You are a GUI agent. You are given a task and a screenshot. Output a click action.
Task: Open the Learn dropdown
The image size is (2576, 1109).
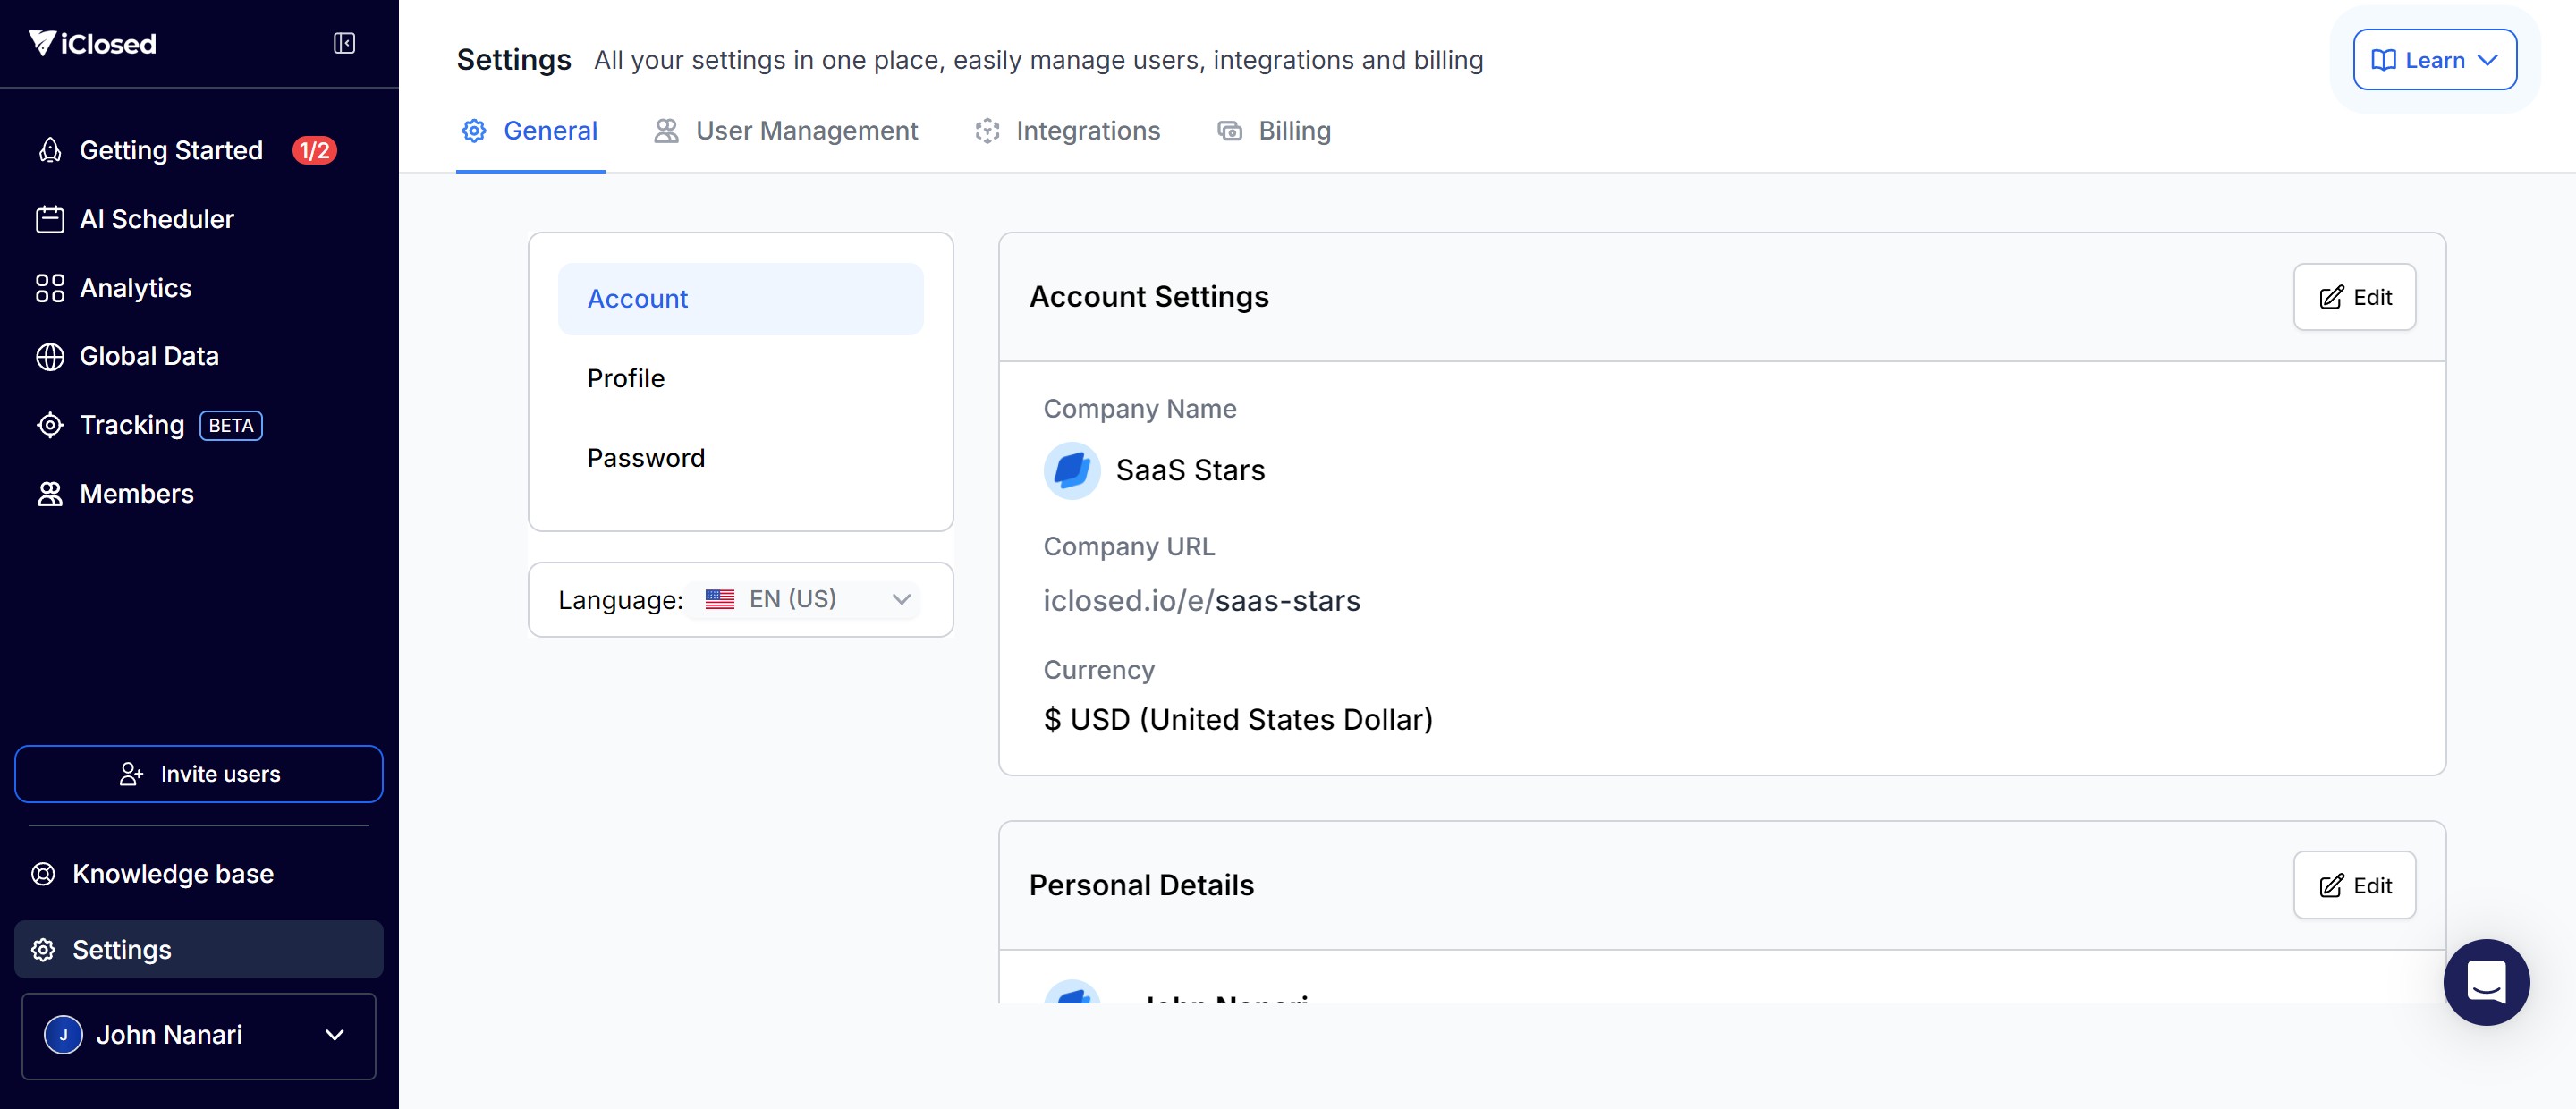click(x=2434, y=60)
